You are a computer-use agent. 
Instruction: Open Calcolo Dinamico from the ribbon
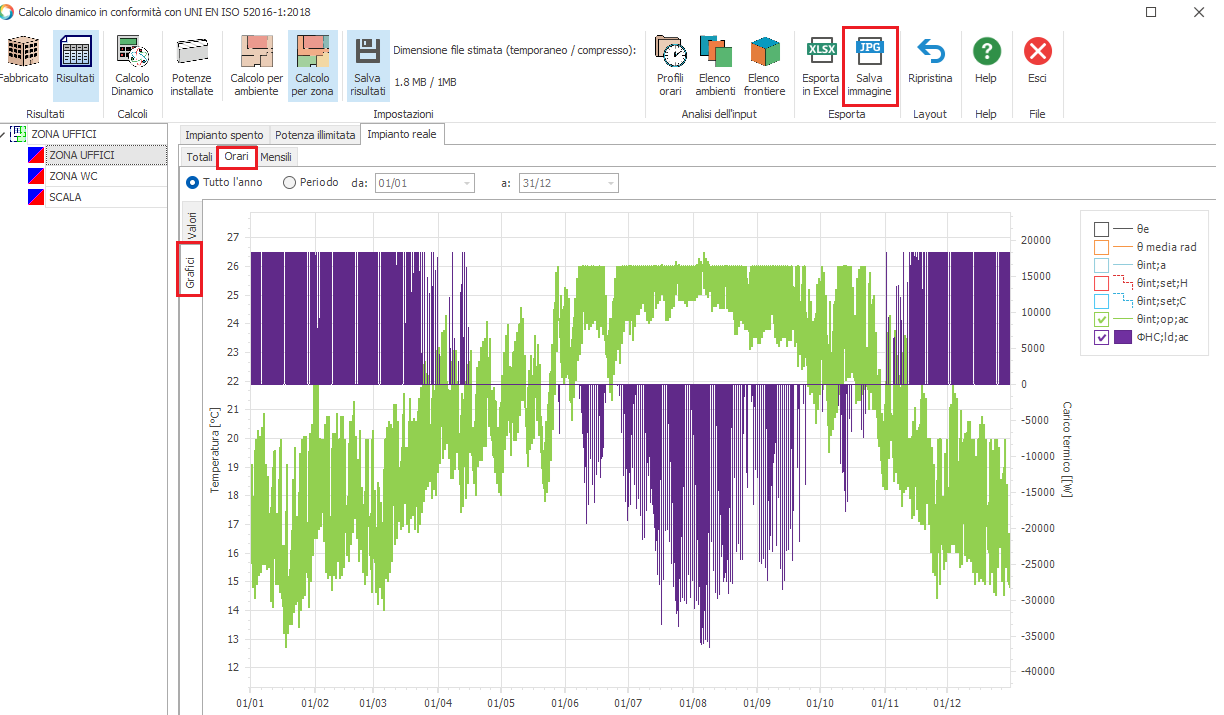pos(132,52)
